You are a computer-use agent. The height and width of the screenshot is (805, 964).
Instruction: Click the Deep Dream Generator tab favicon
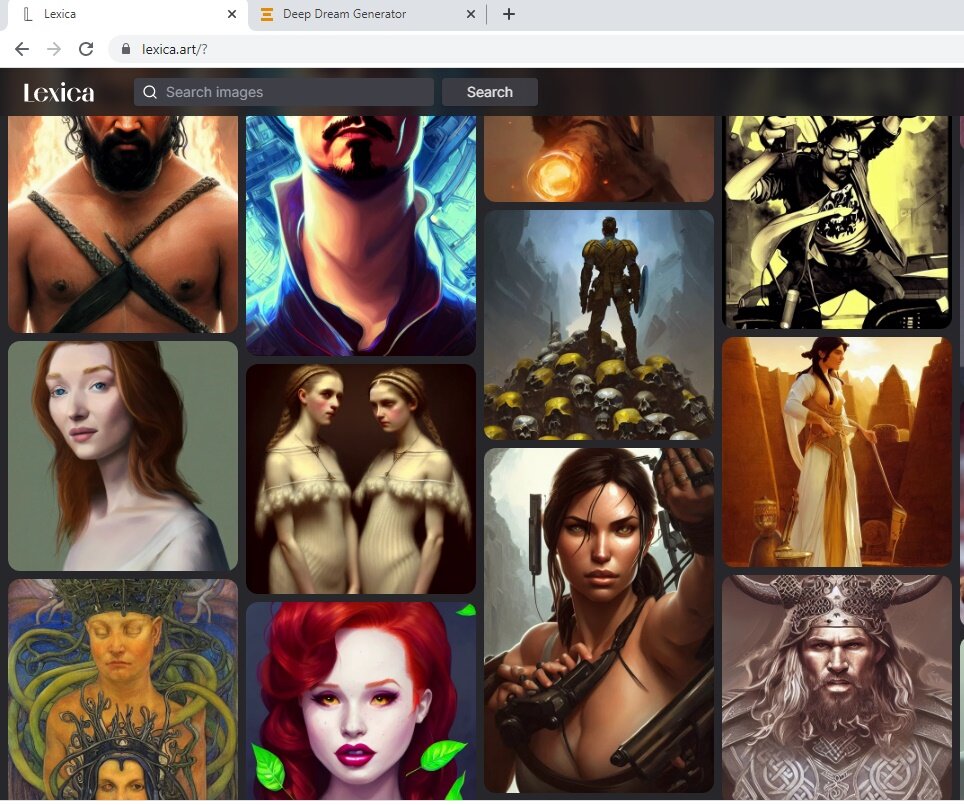[x=267, y=14]
